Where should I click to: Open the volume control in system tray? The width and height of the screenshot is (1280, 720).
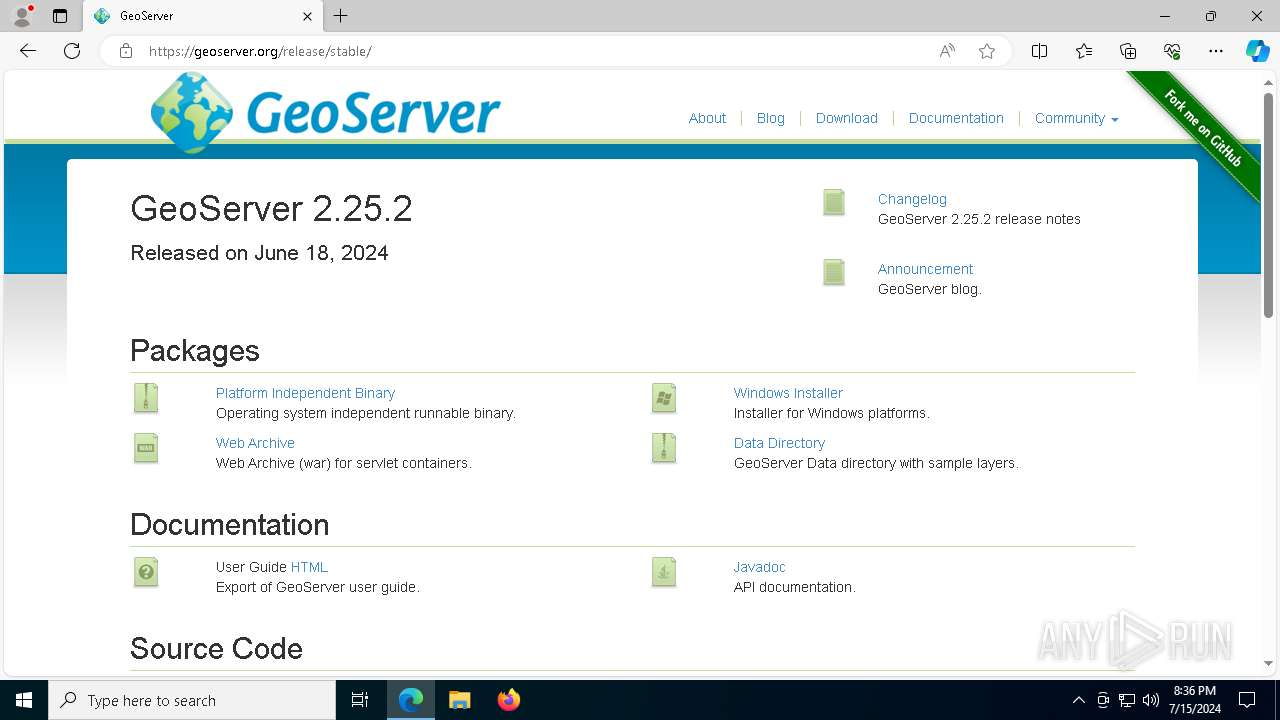(1151, 700)
